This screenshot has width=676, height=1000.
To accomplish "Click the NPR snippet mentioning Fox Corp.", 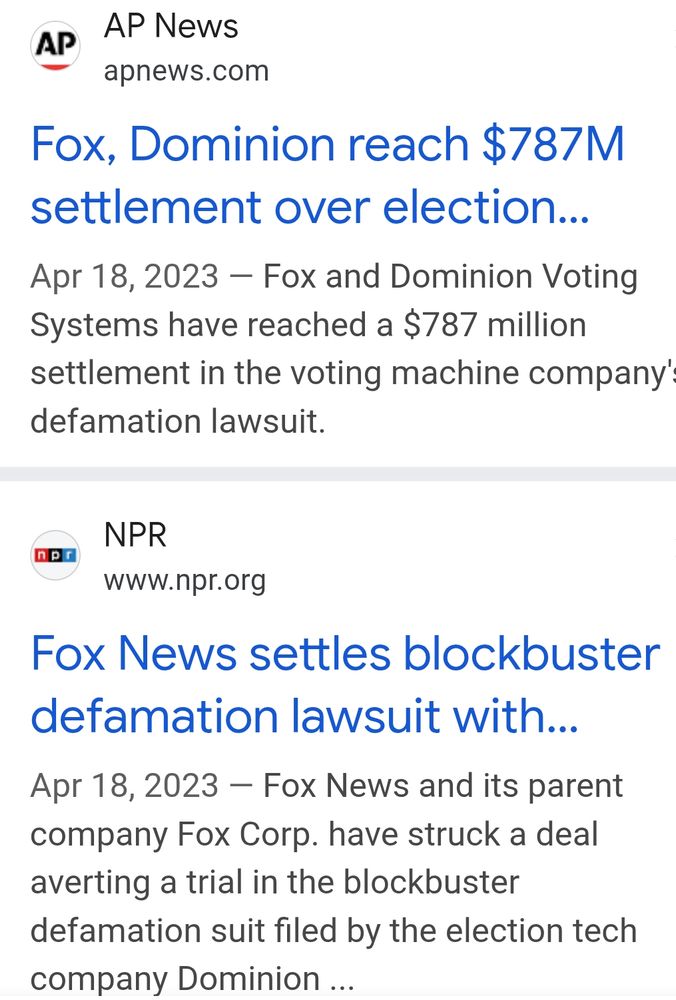I will click(334, 882).
